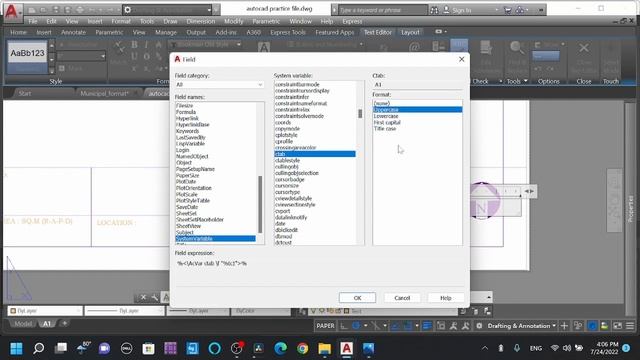Viewport: 640px width, 360px height.
Task: Toggle polar tracking icon in status bar
Action: 356,326
